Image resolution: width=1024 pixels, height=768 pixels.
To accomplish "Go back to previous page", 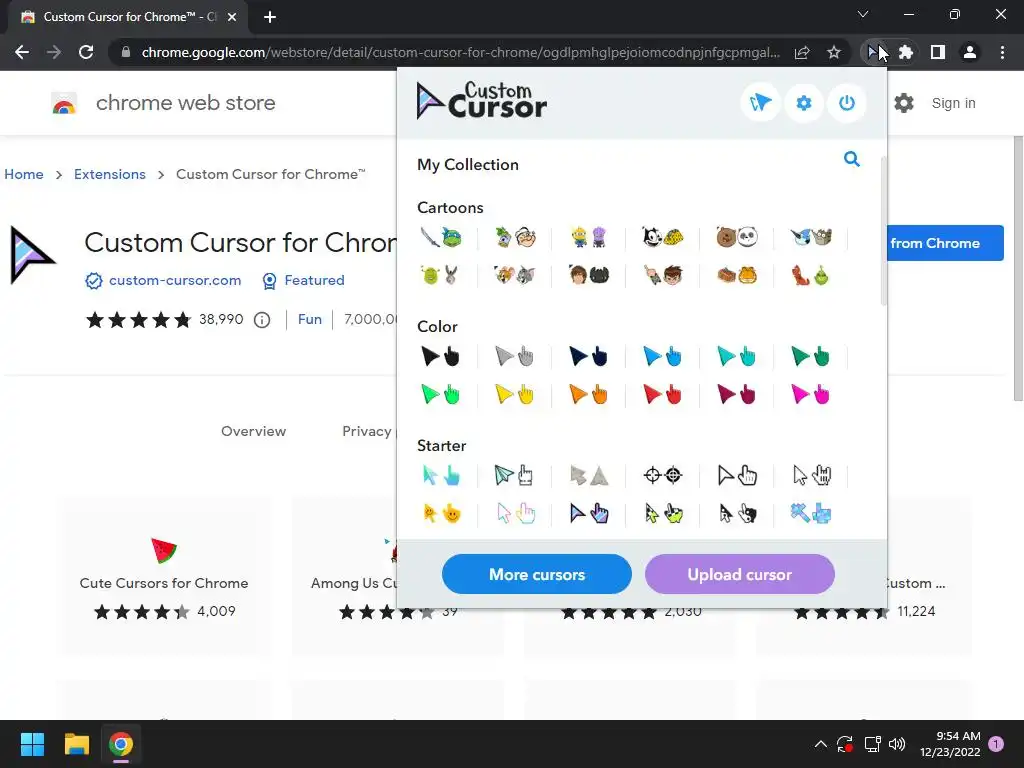I will pyautogui.click(x=22, y=52).
